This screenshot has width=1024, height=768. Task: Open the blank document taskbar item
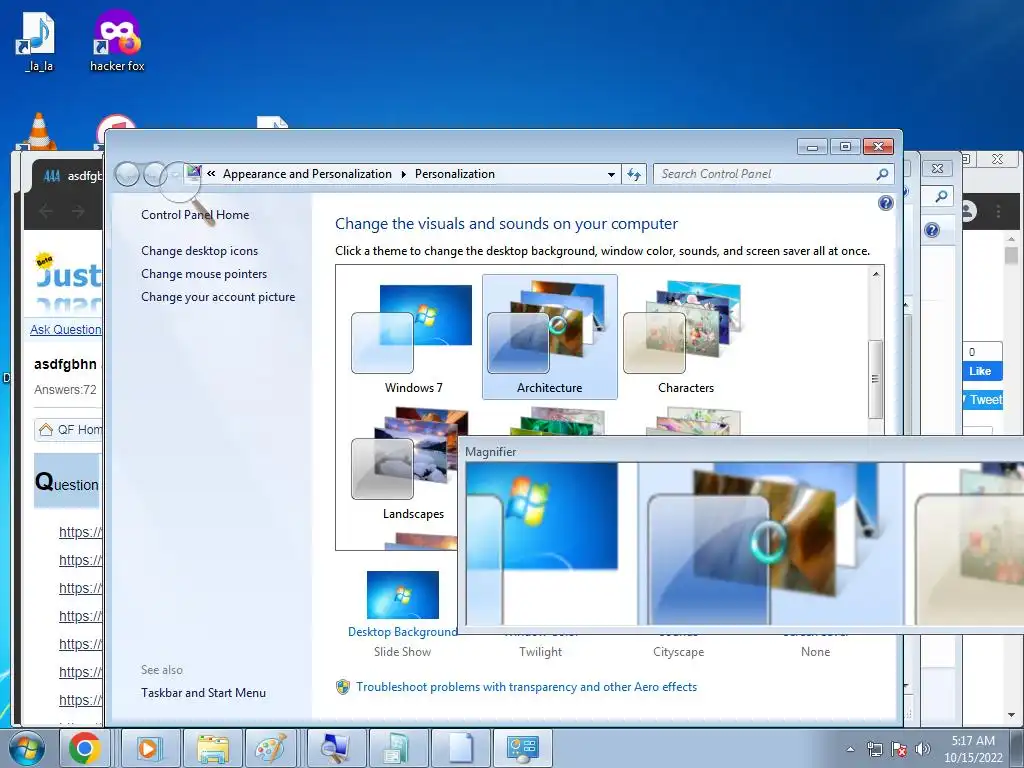click(460, 748)
